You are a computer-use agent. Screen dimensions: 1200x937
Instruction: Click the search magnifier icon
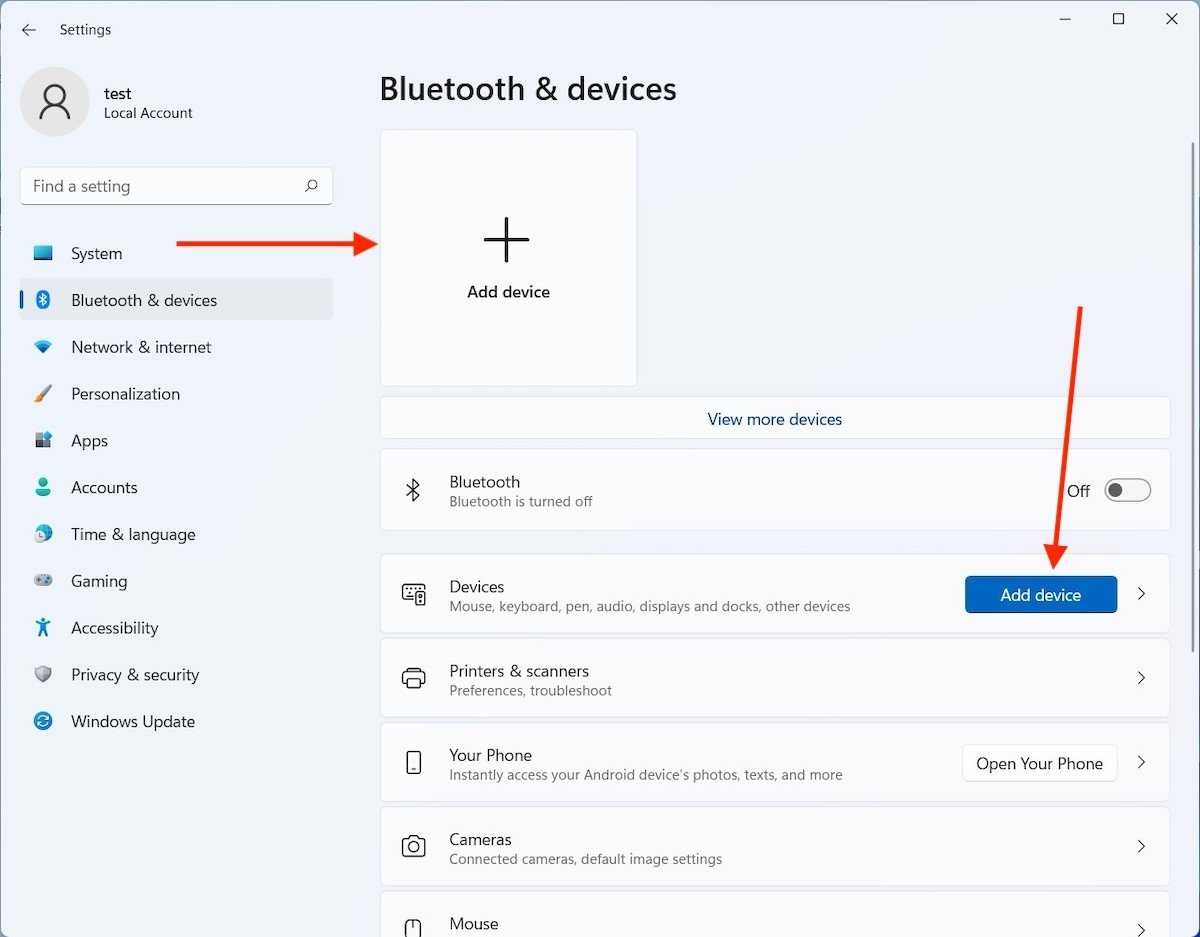(x=311, y=186)
